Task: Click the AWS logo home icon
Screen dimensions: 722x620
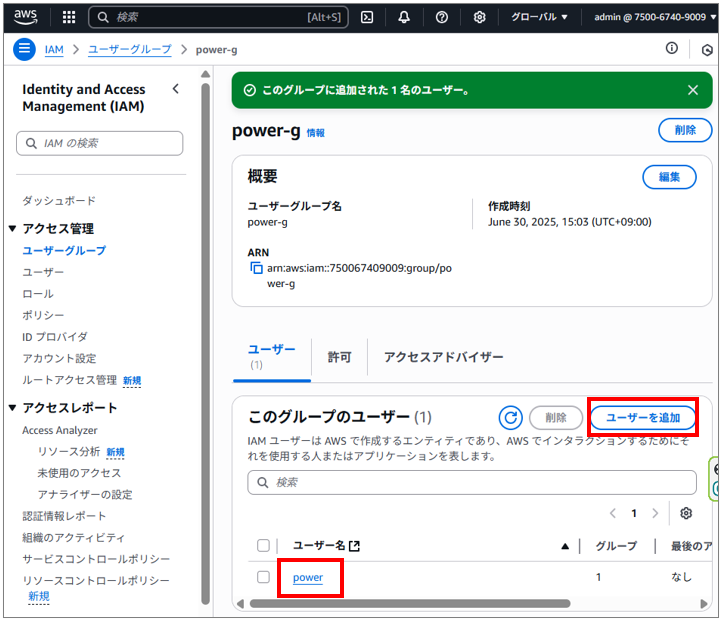Action: point(25,17)
